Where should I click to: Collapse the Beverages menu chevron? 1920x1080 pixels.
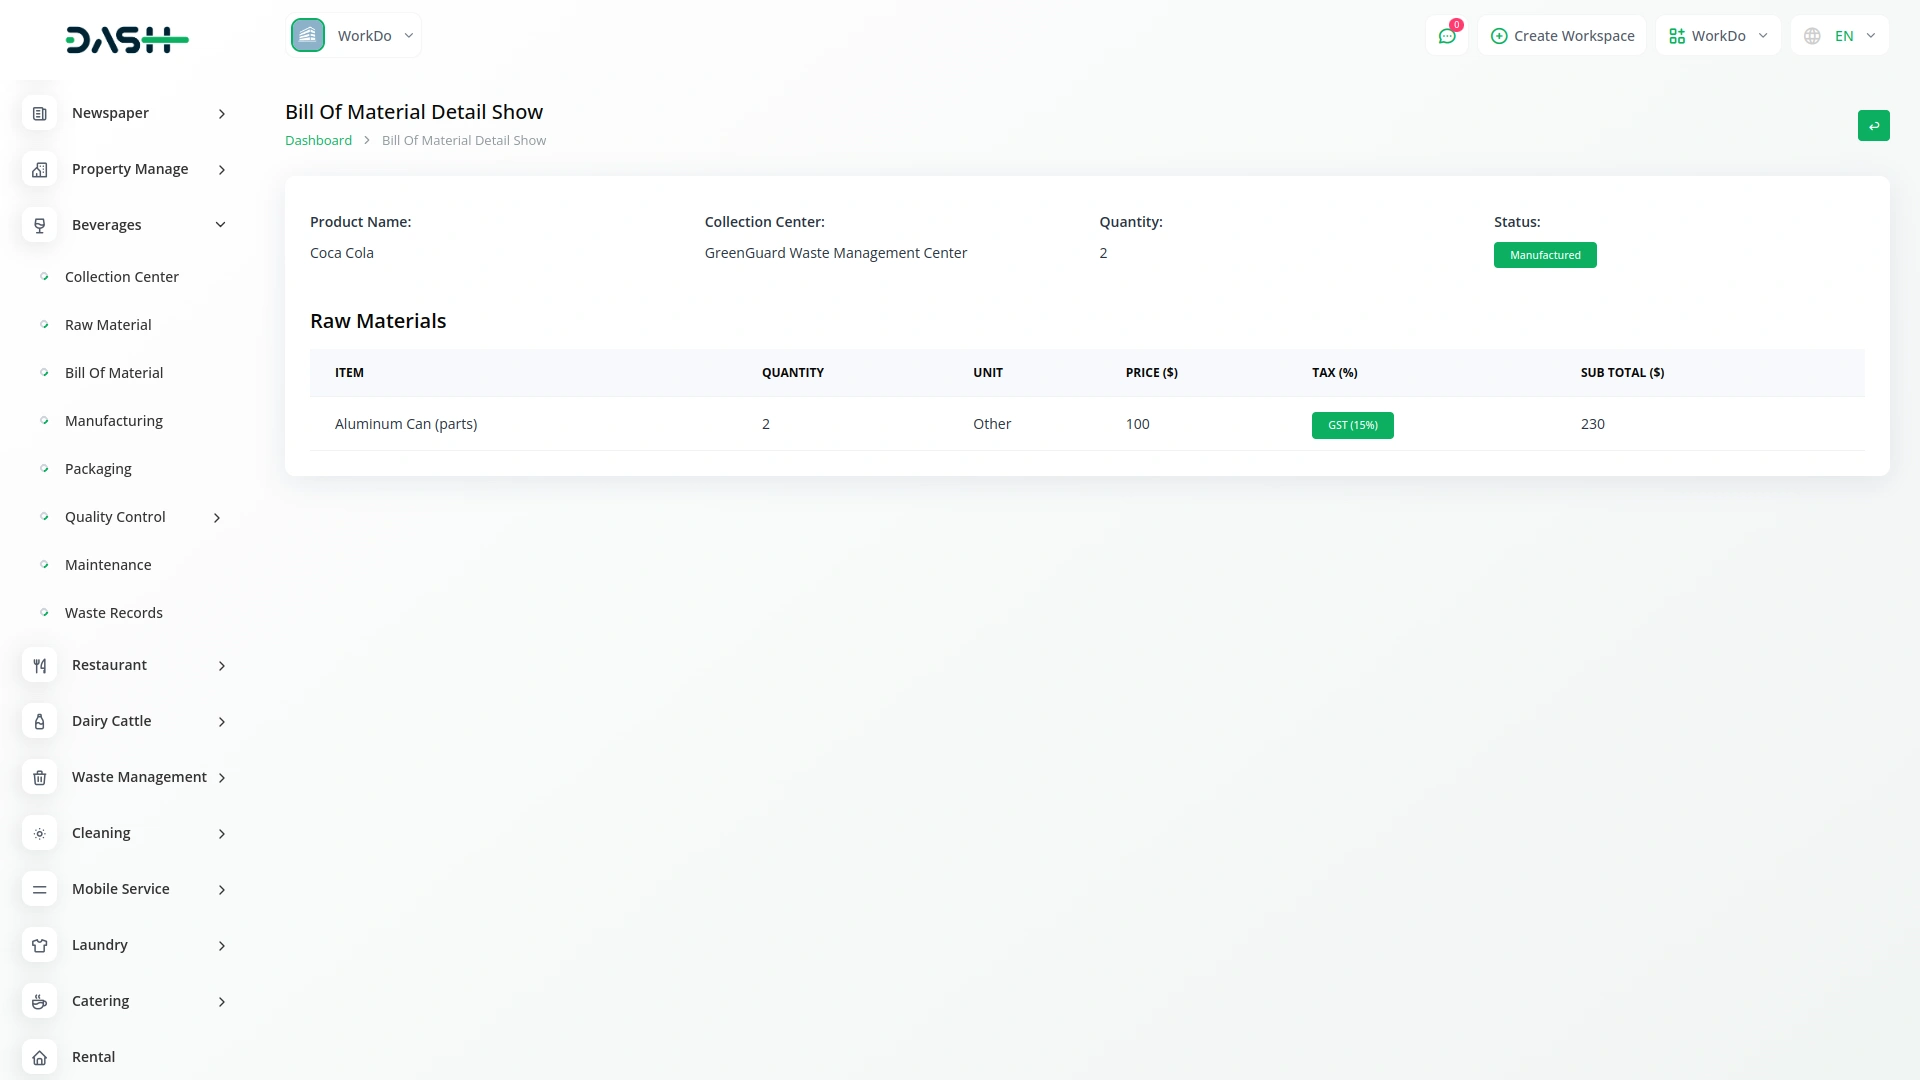coord(221,225)
